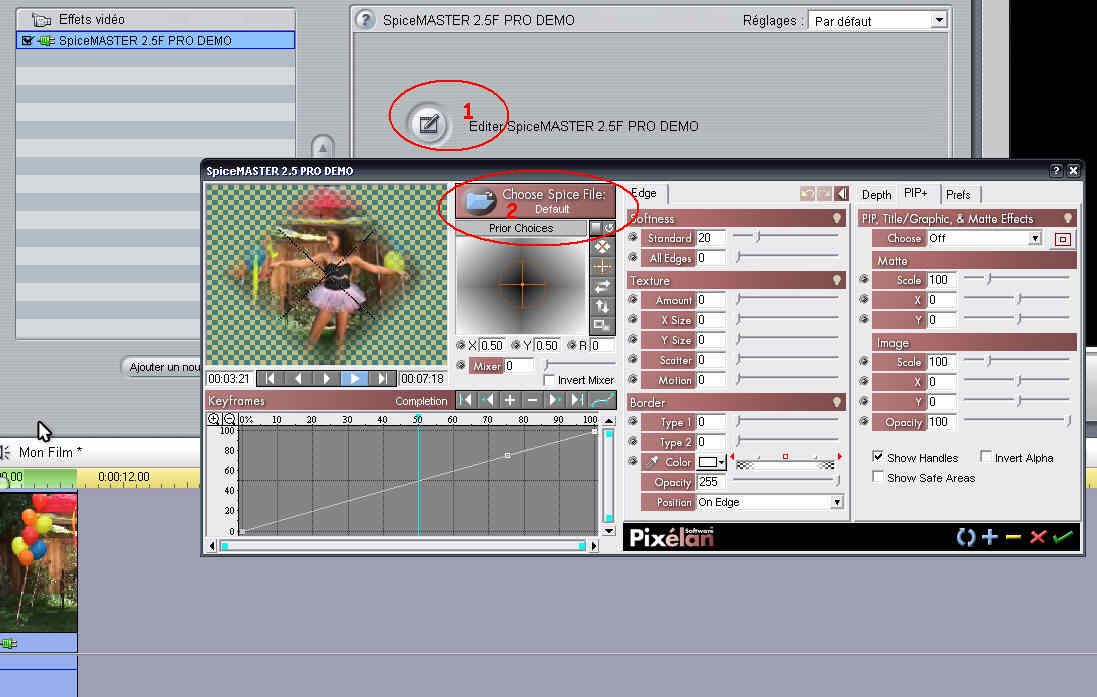Add a keyframe with the plus icon
Viewport: 1097px width, 697px height.
[510, 400]
